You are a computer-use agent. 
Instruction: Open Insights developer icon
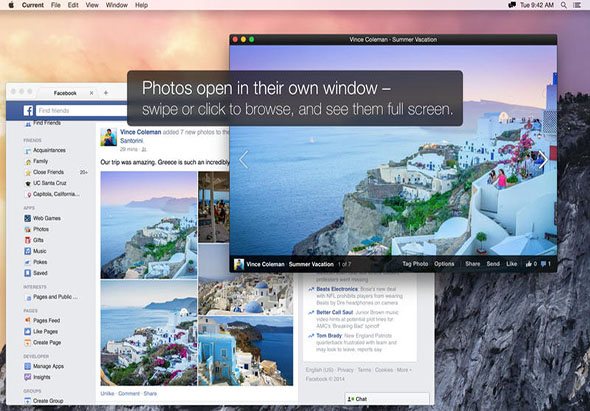tap(28, 377)
